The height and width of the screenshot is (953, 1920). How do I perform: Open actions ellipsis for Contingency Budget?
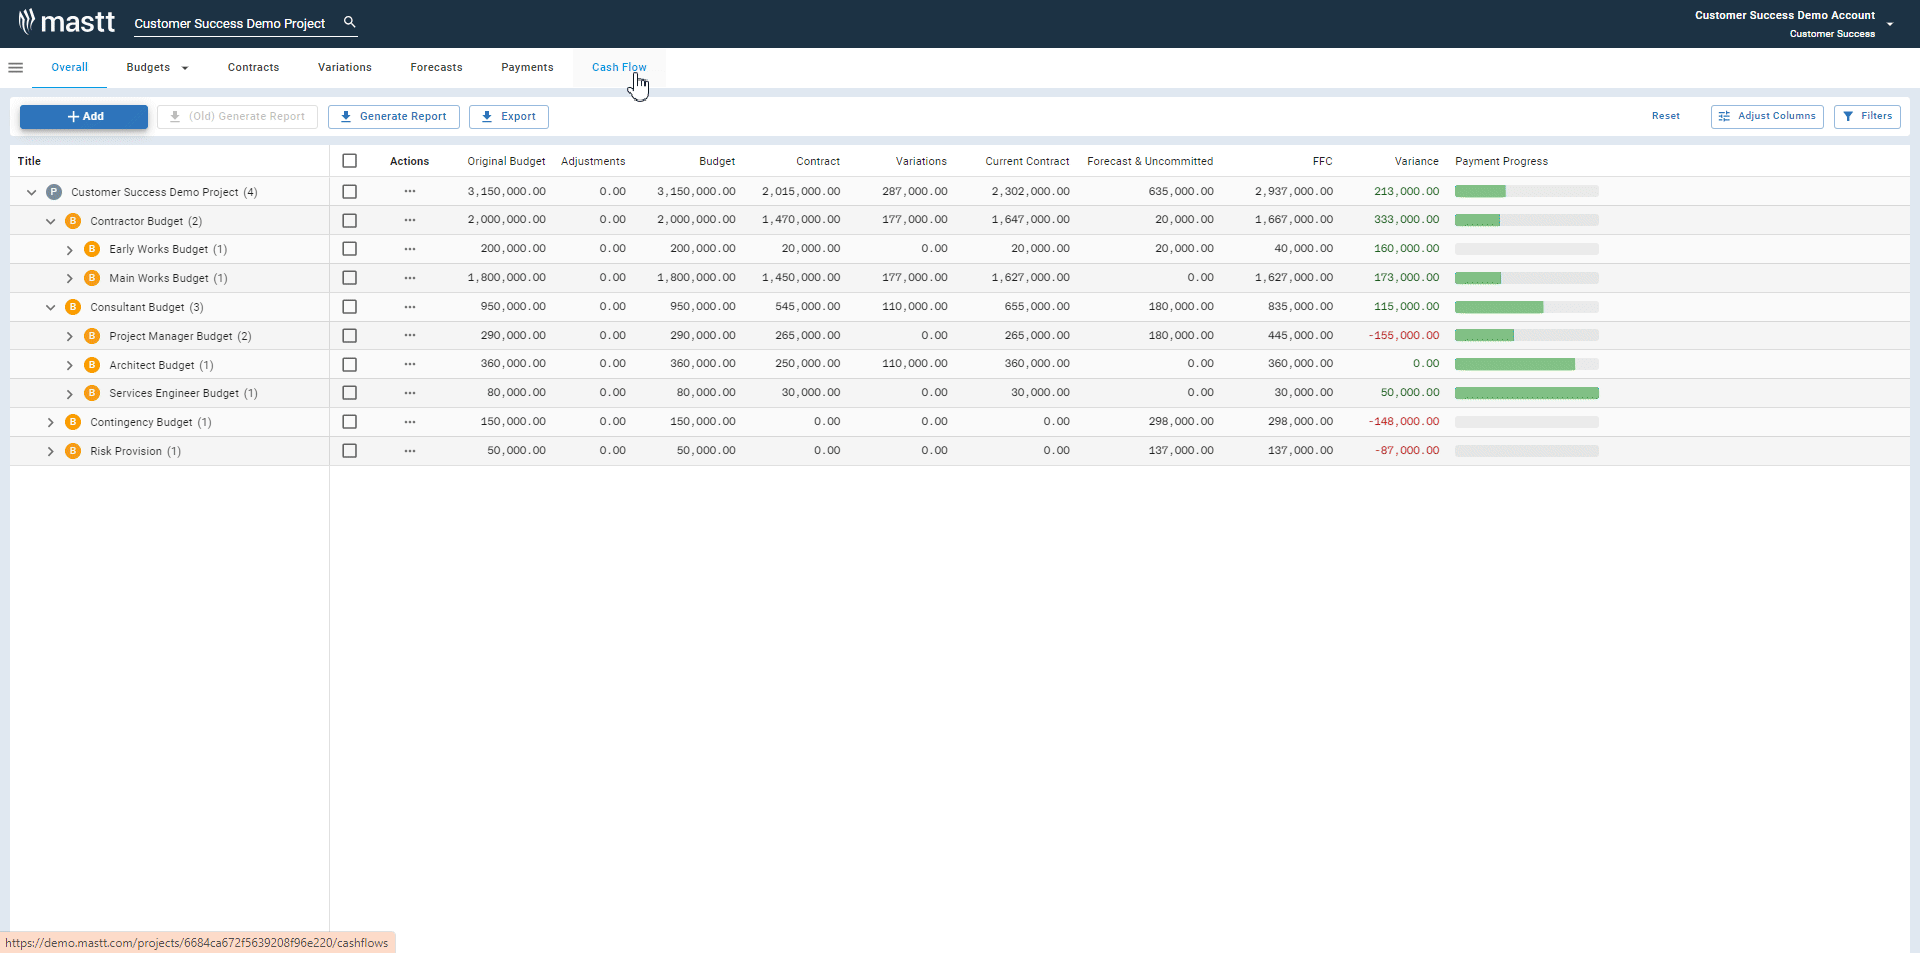[410, 422]
